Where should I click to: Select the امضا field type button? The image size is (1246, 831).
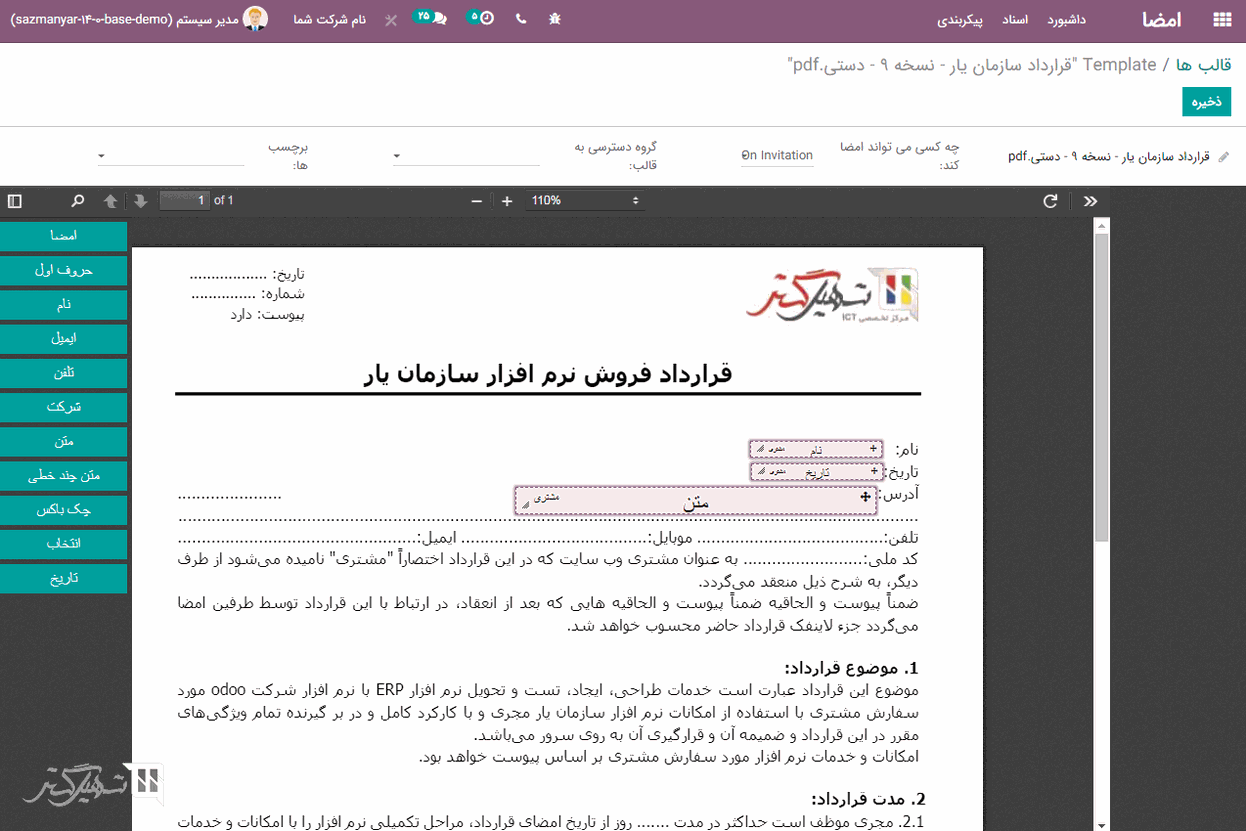(x=64, y=236)
